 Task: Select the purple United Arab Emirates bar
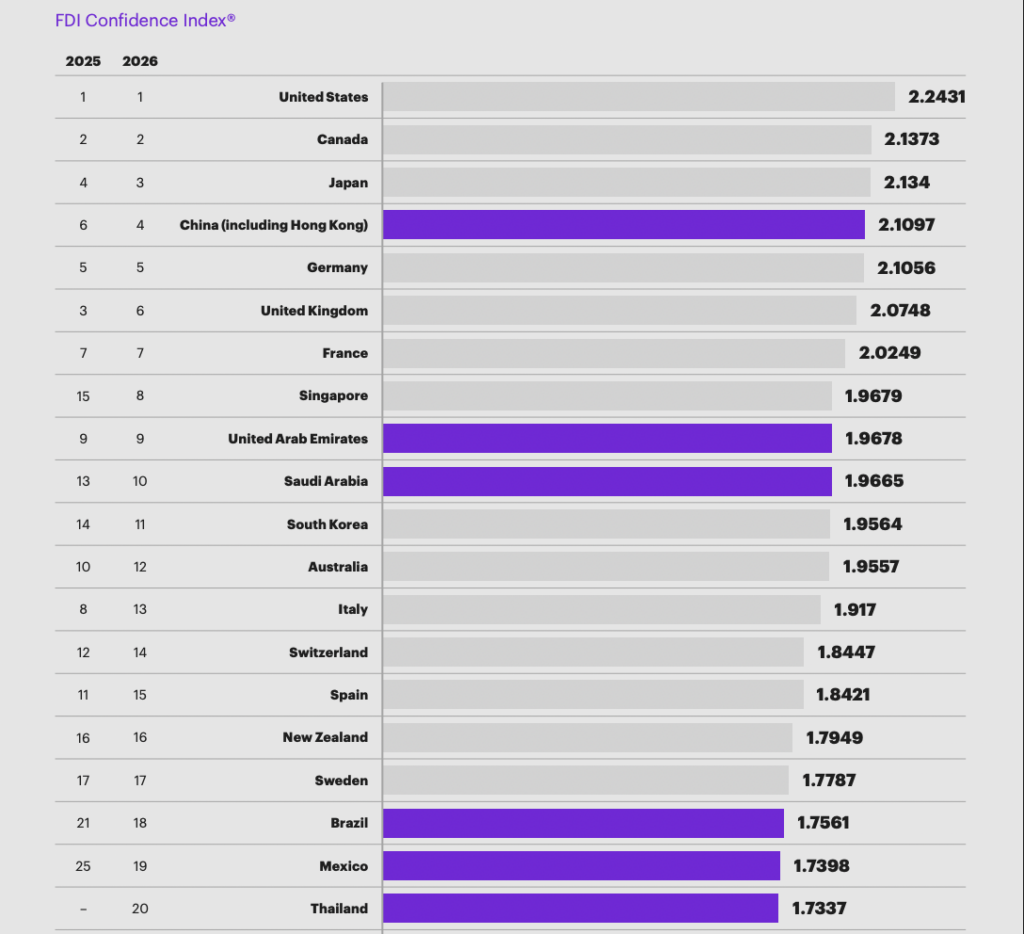(x=607, y=439)
